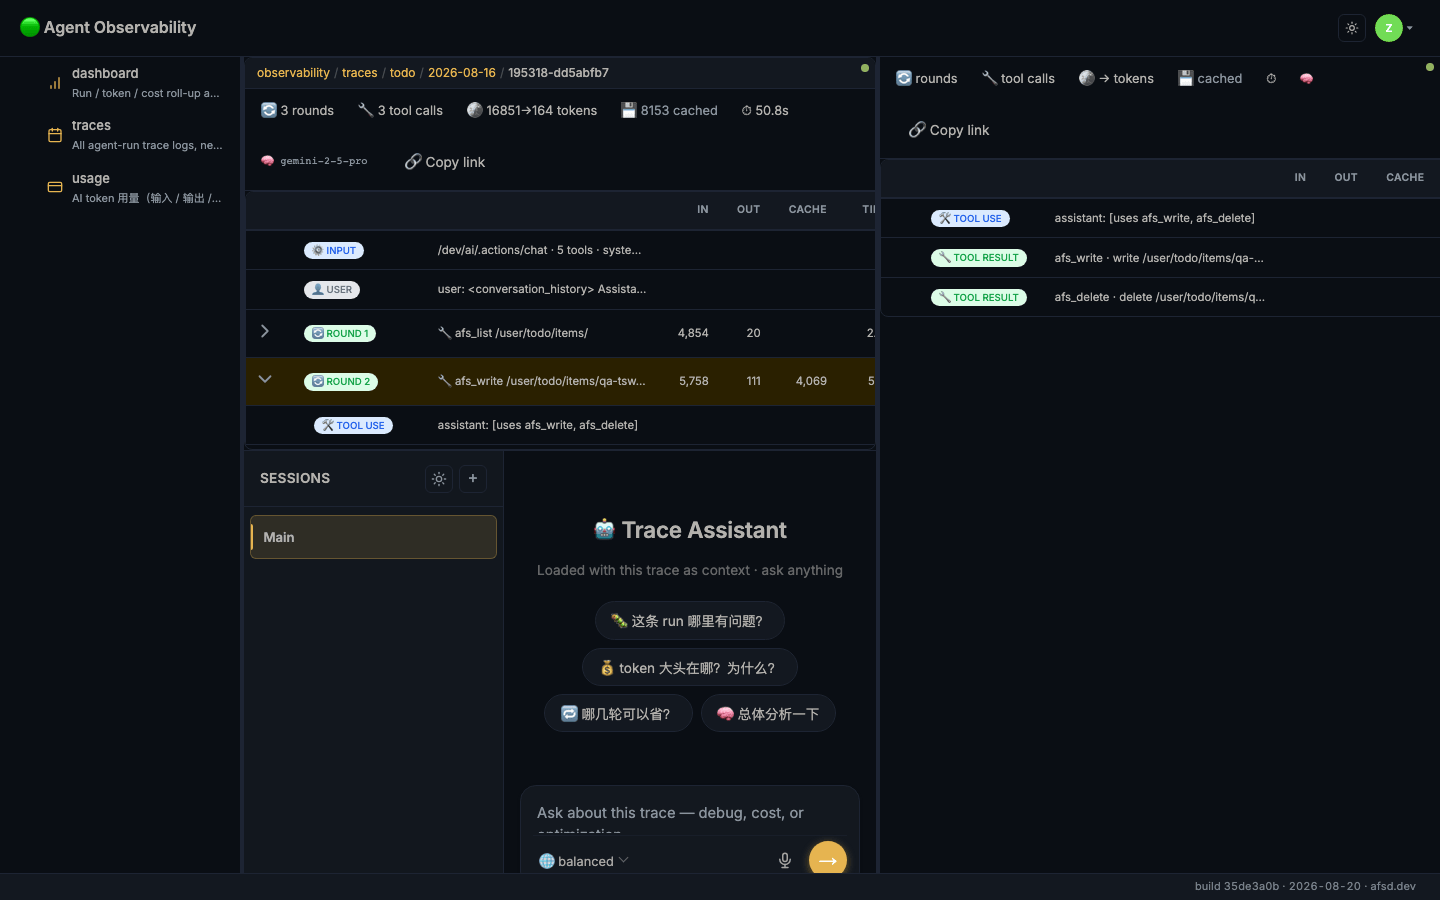
Task: Click the 8153 cached floppy icon
Action: (x=629, y=110)
